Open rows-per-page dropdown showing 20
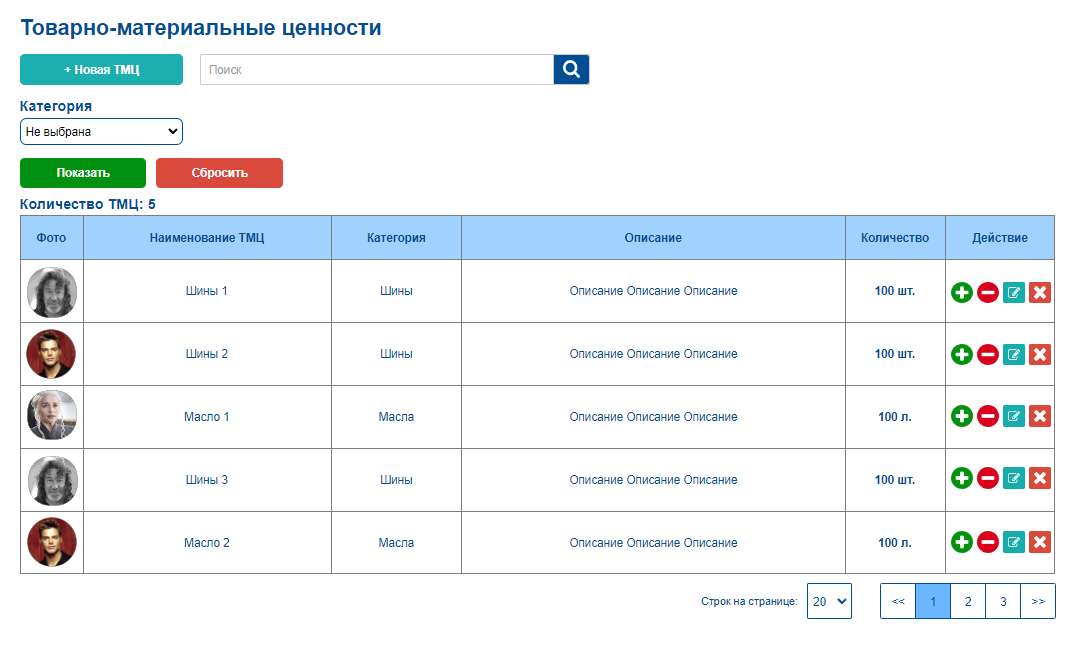The height and width of the screenshot is (648, 1083). pyautogui.click(x=829, y=601)
